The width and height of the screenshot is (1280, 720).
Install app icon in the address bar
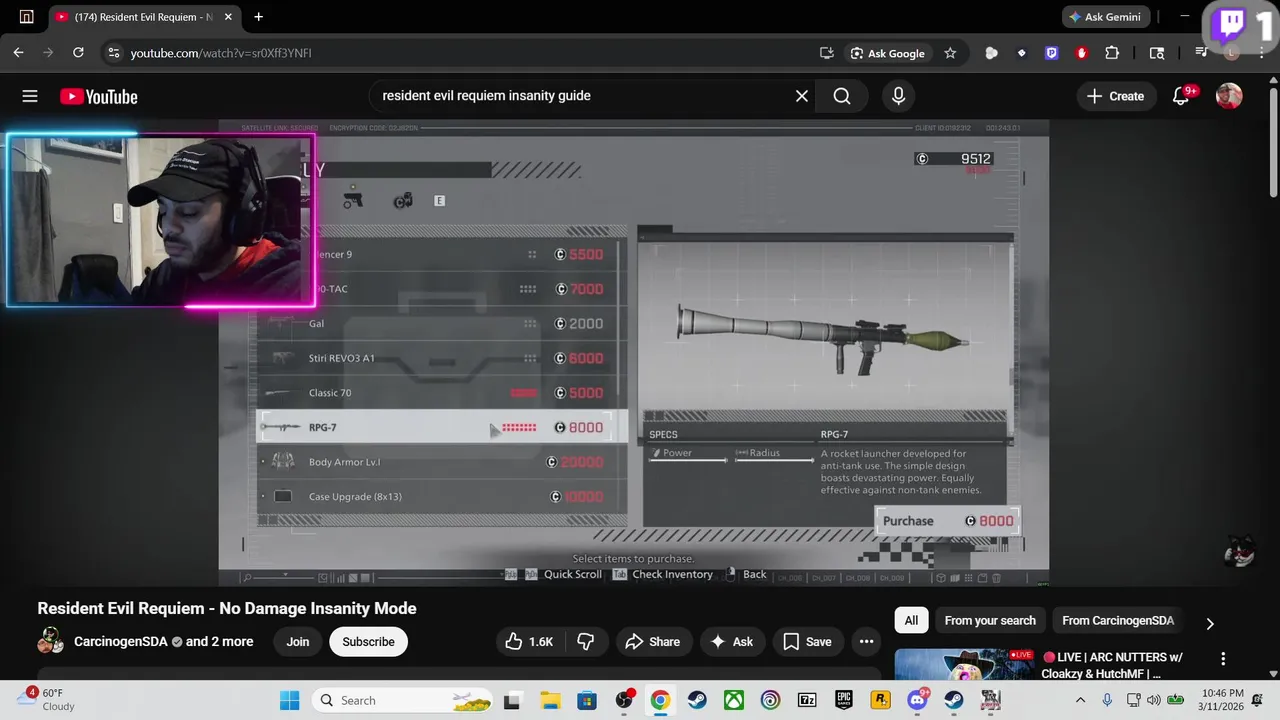coord(826,53)
